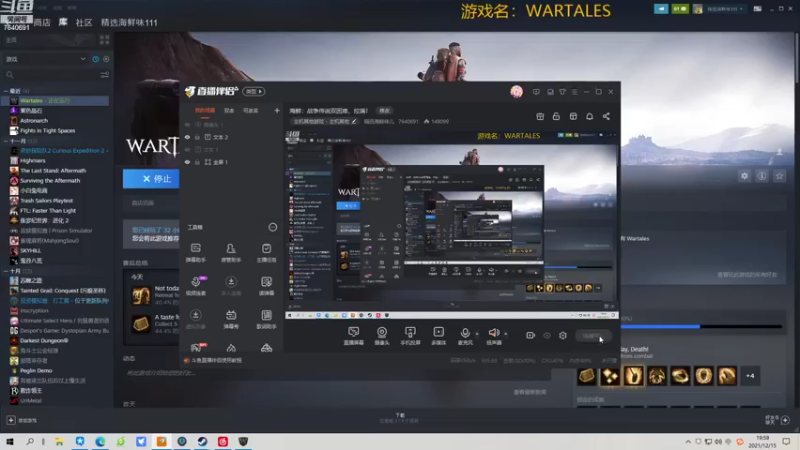Click the share icon in streaming header

point(606,116)
